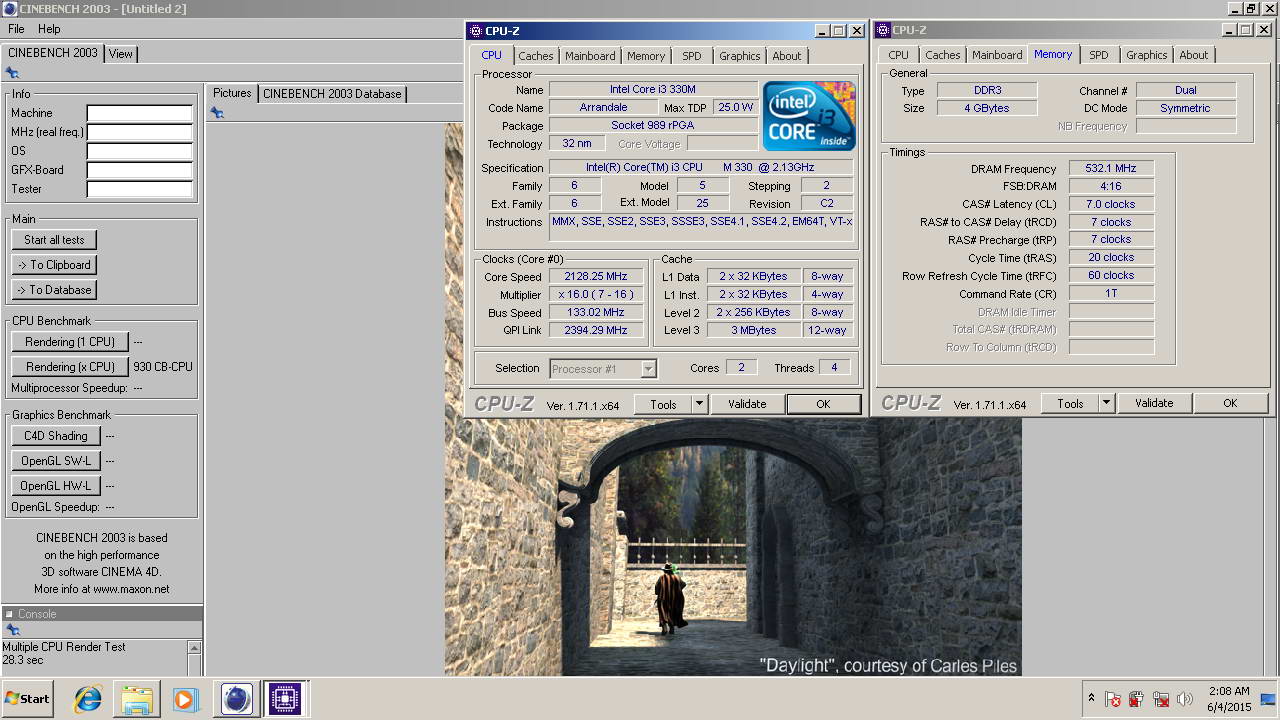This screenshot has width=1280, height=720.
Task: Click OK in left CPU-Z window
Action: (823, 404)
